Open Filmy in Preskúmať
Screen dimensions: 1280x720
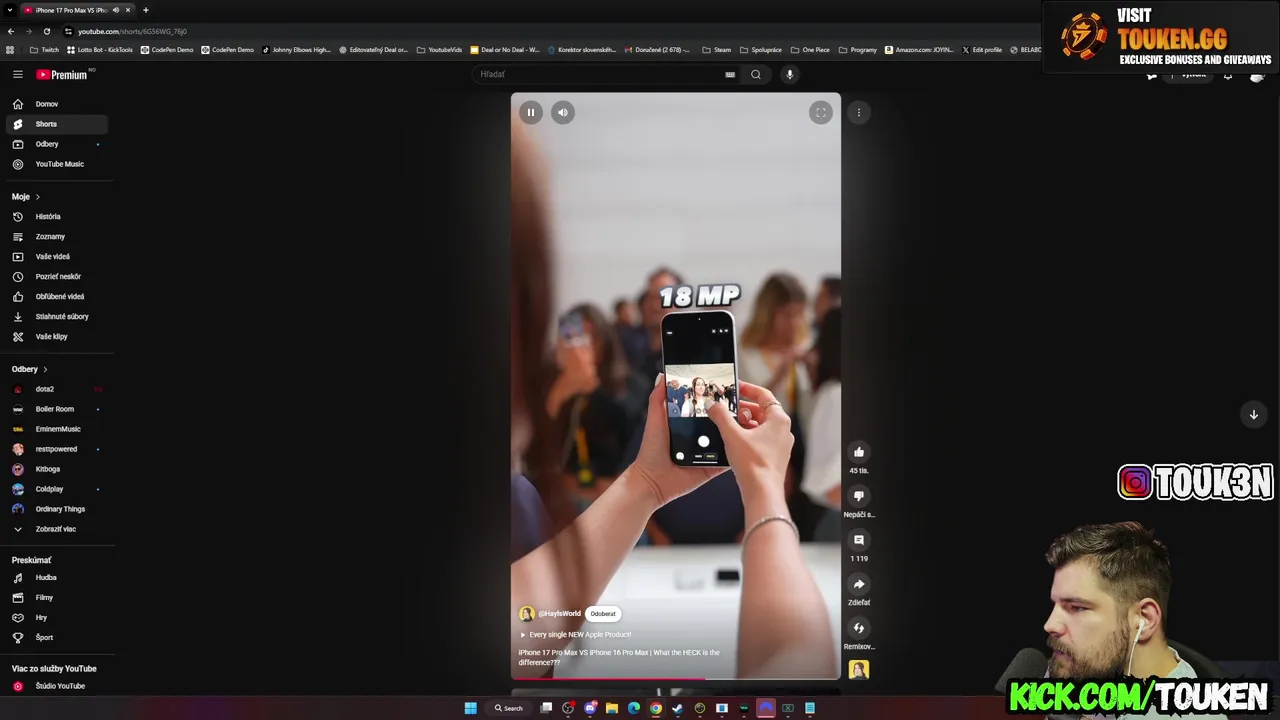pos(56,598)
